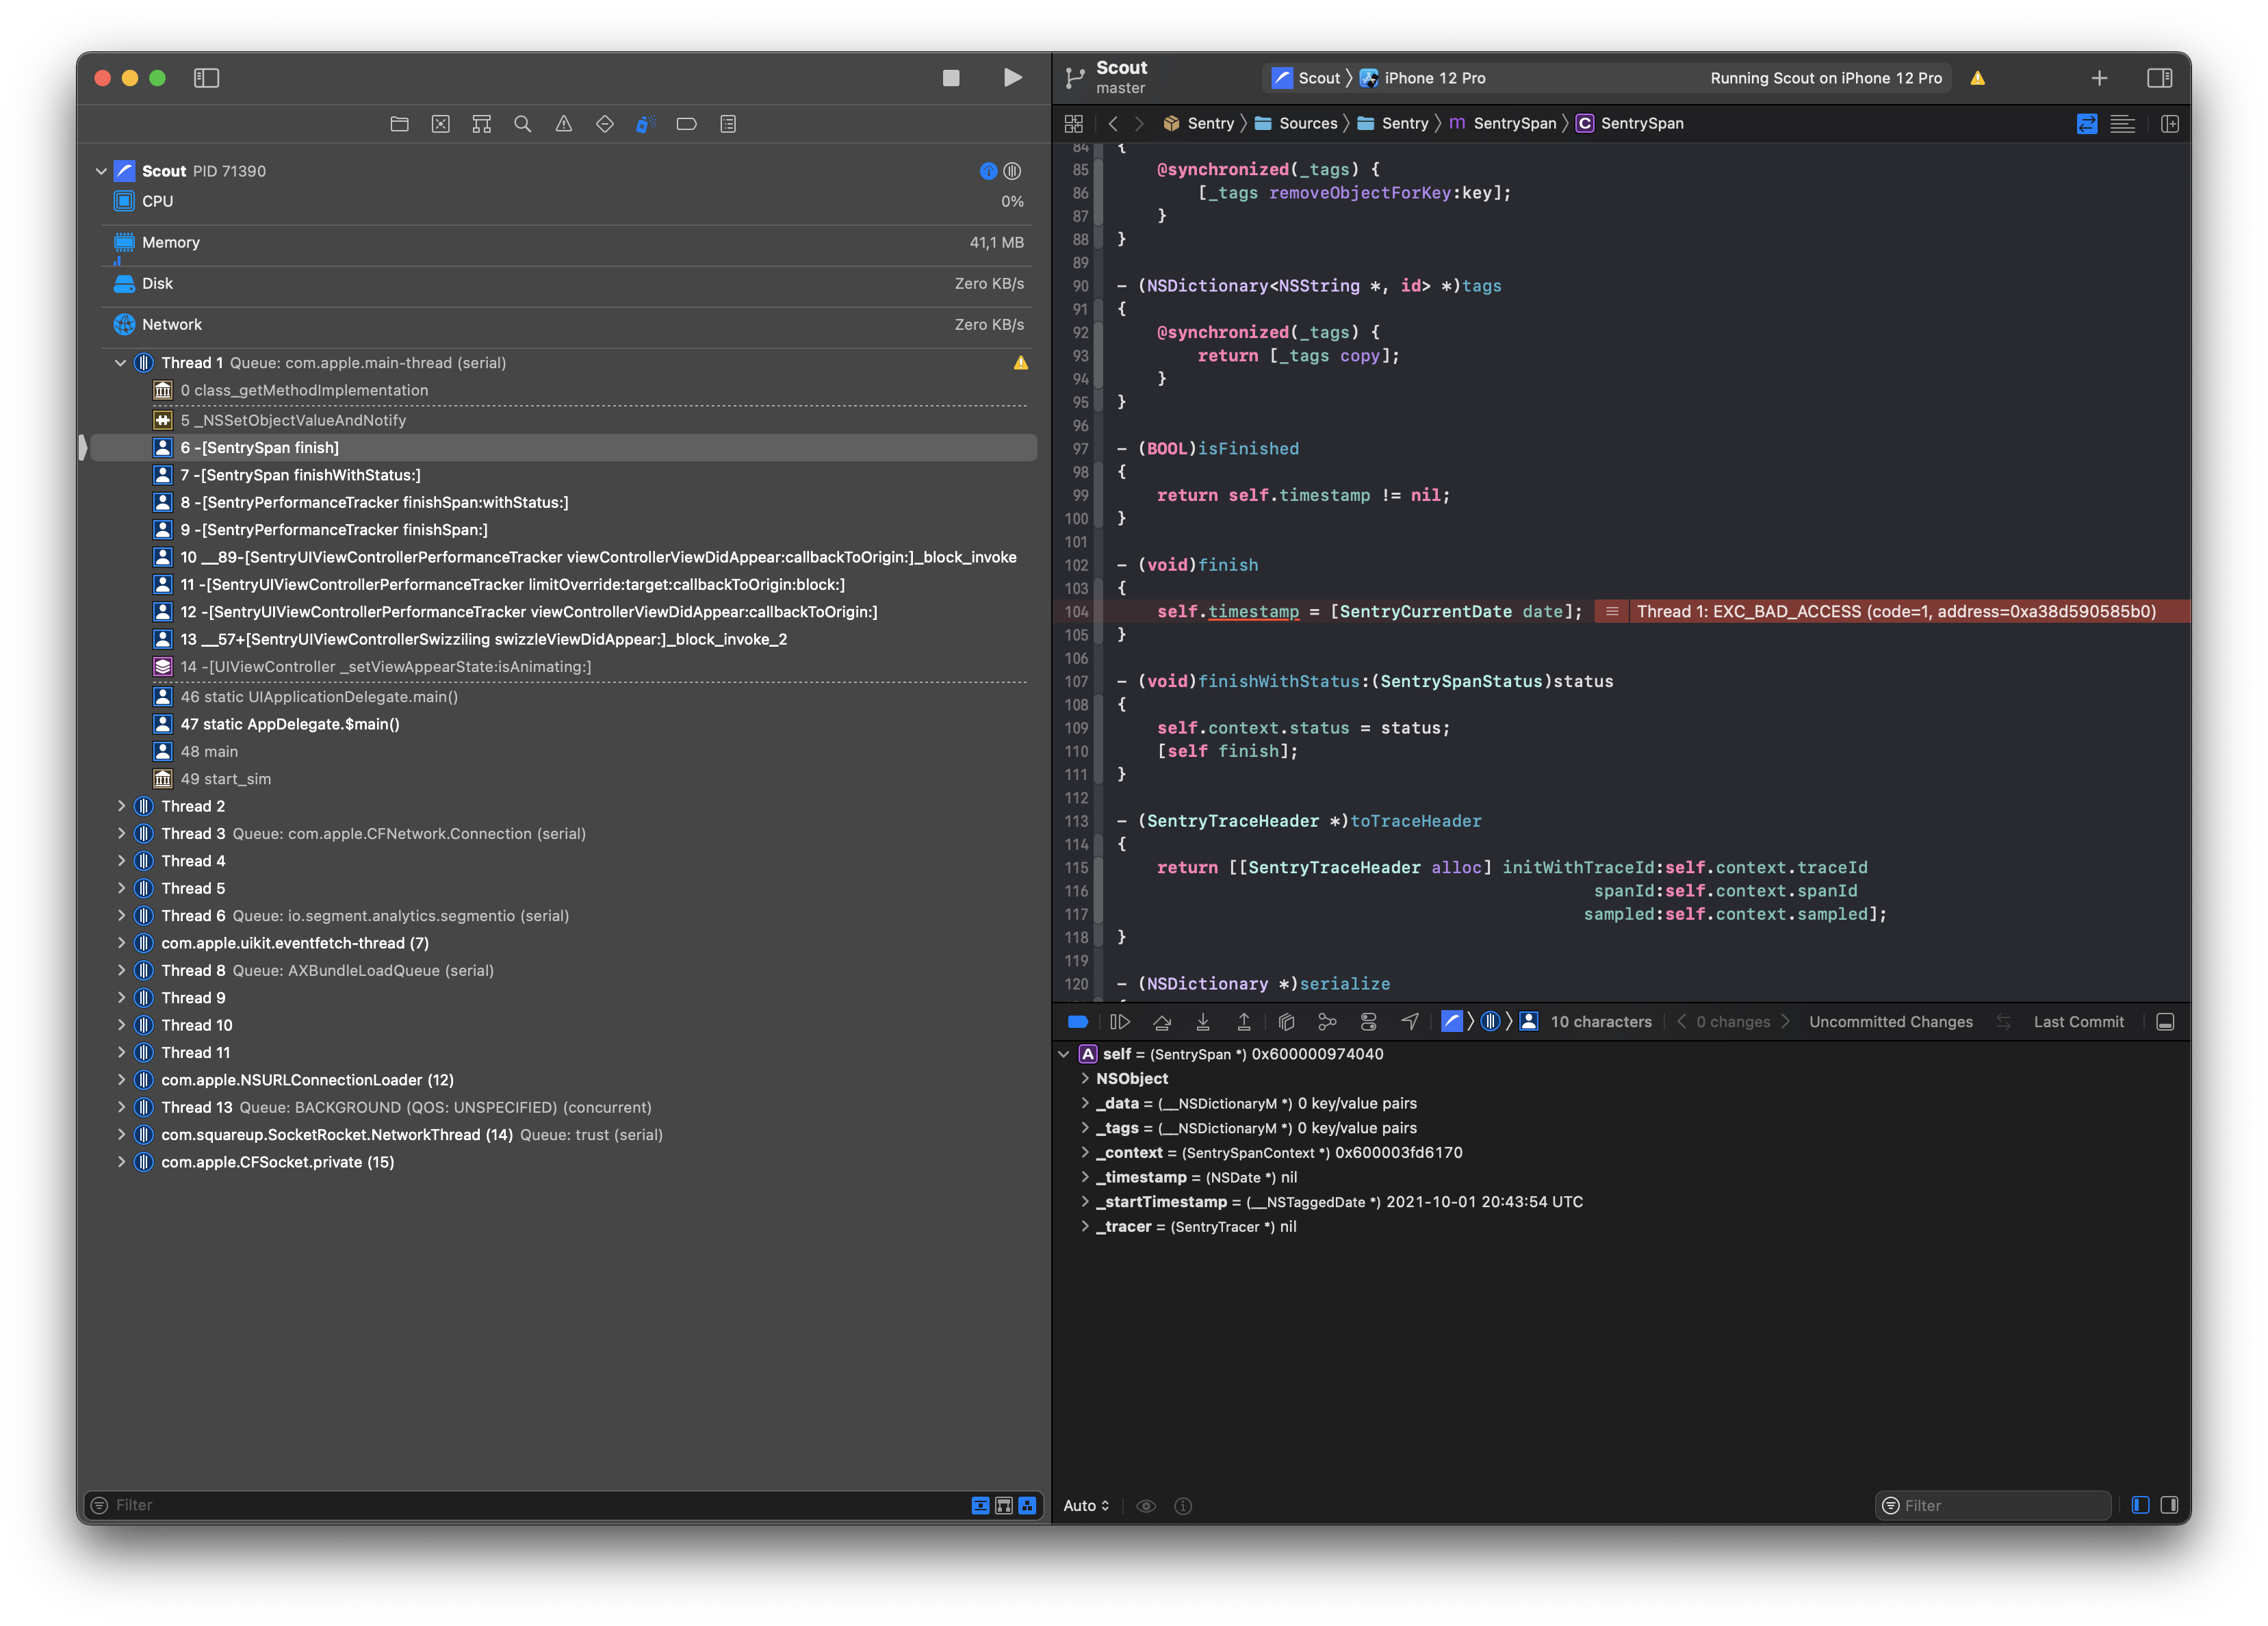Image resolution: width=2268 pixels, height=1626 pixels.
Task: Click the Quick Look eye icon
Action: coord(1146,1505)
